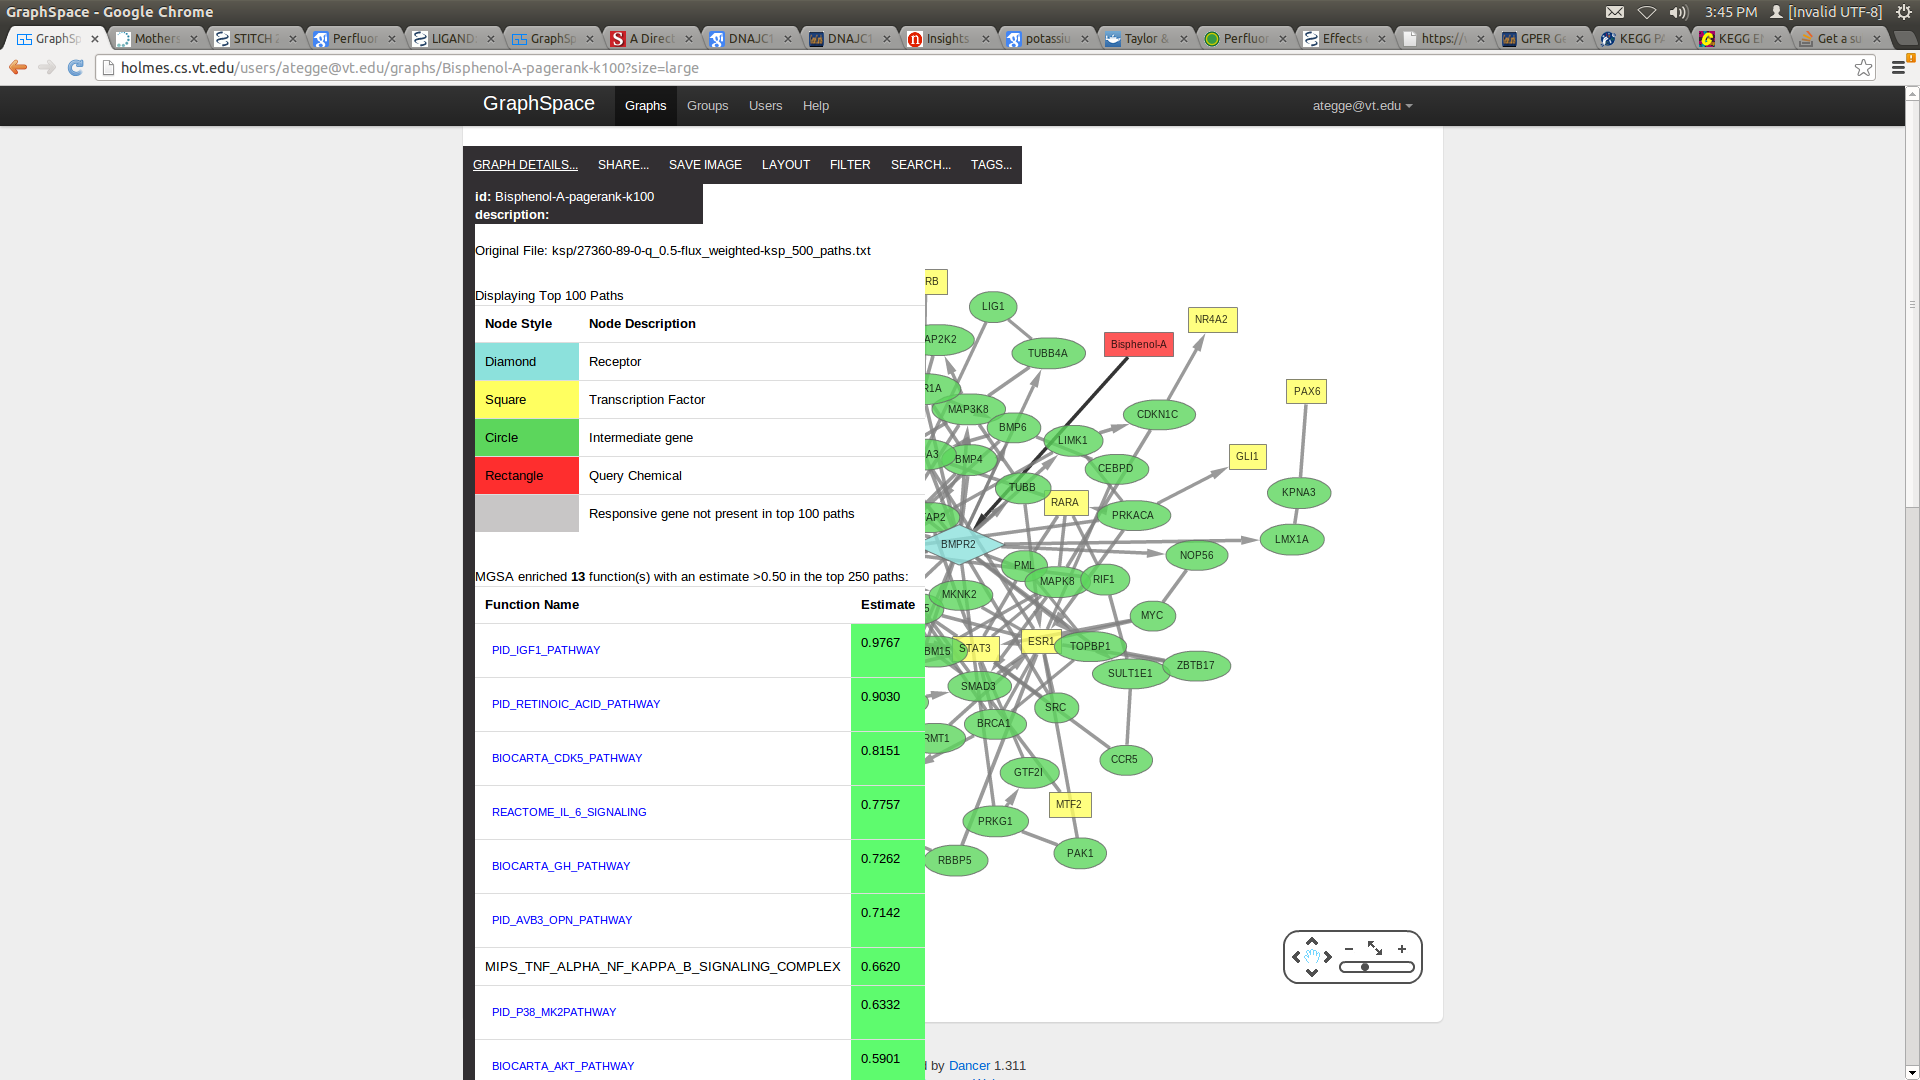This screenshot has height=1080, width=1920.
Task: Switch to the Taylor browser tab
Action: coord(1145,39)
